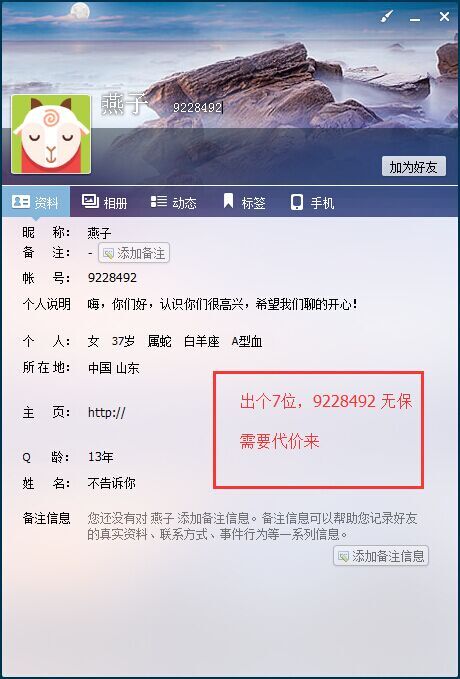Open the 动态 tab
Screen dimensions: 460x679
(174, 202)
